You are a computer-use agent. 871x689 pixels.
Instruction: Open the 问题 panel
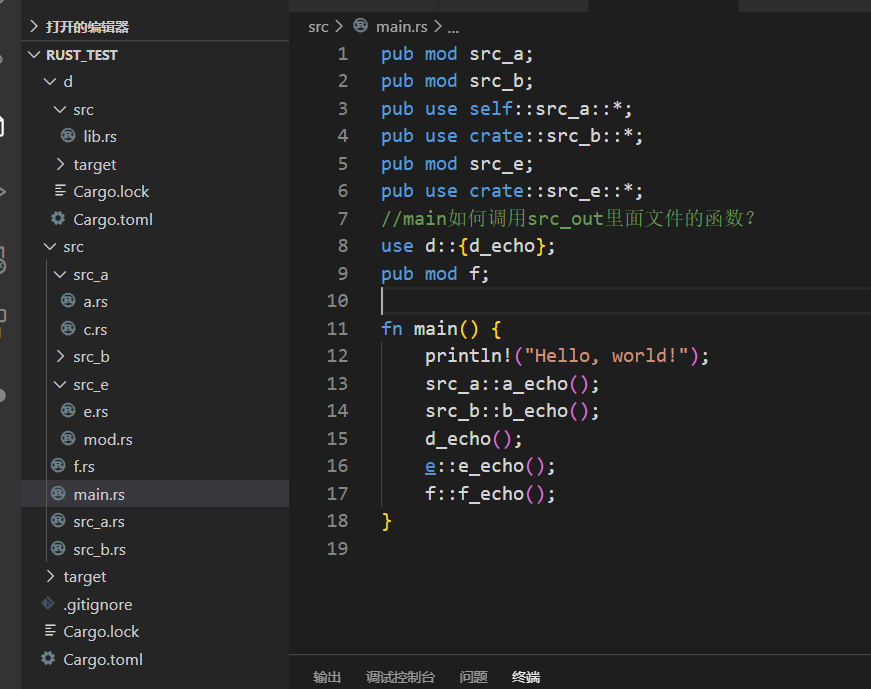click(472, 677)
